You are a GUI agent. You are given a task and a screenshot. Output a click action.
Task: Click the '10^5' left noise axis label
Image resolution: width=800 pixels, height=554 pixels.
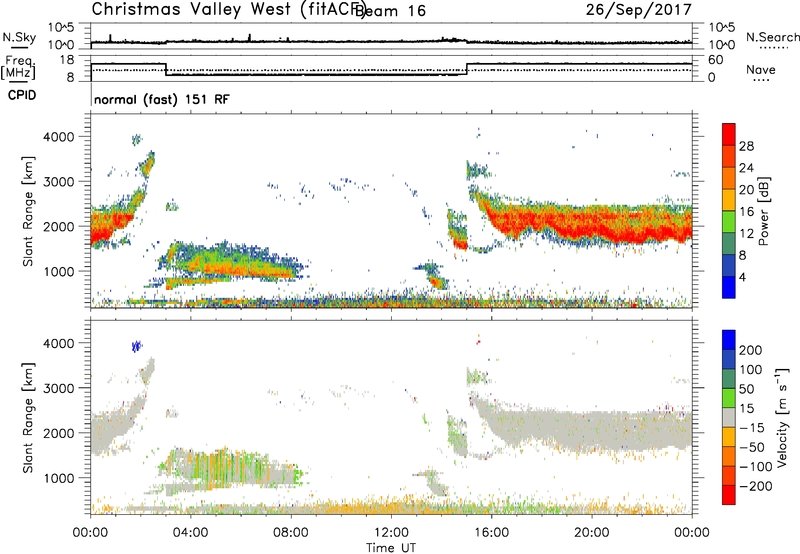click(61, 27)
